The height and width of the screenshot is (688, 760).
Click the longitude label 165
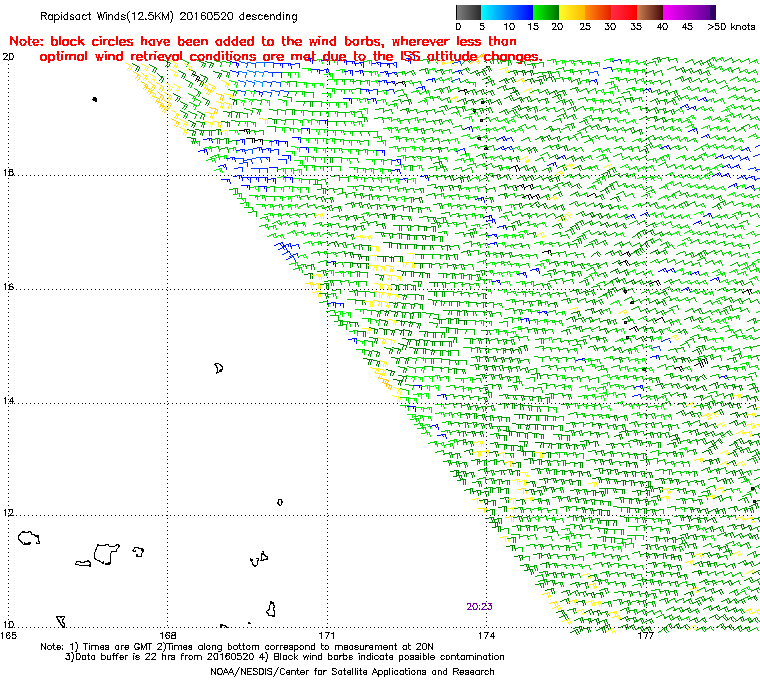click(9, 635)
